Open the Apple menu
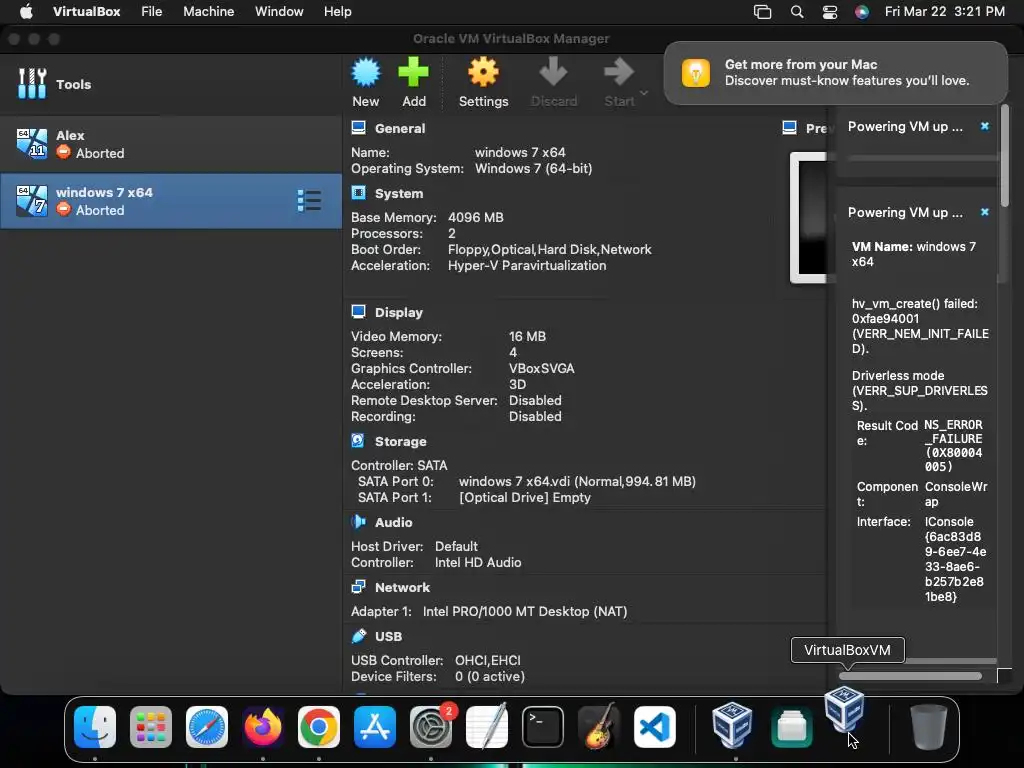The height and width of the screenshot is (768, 1024). click(x=25, y=11)
